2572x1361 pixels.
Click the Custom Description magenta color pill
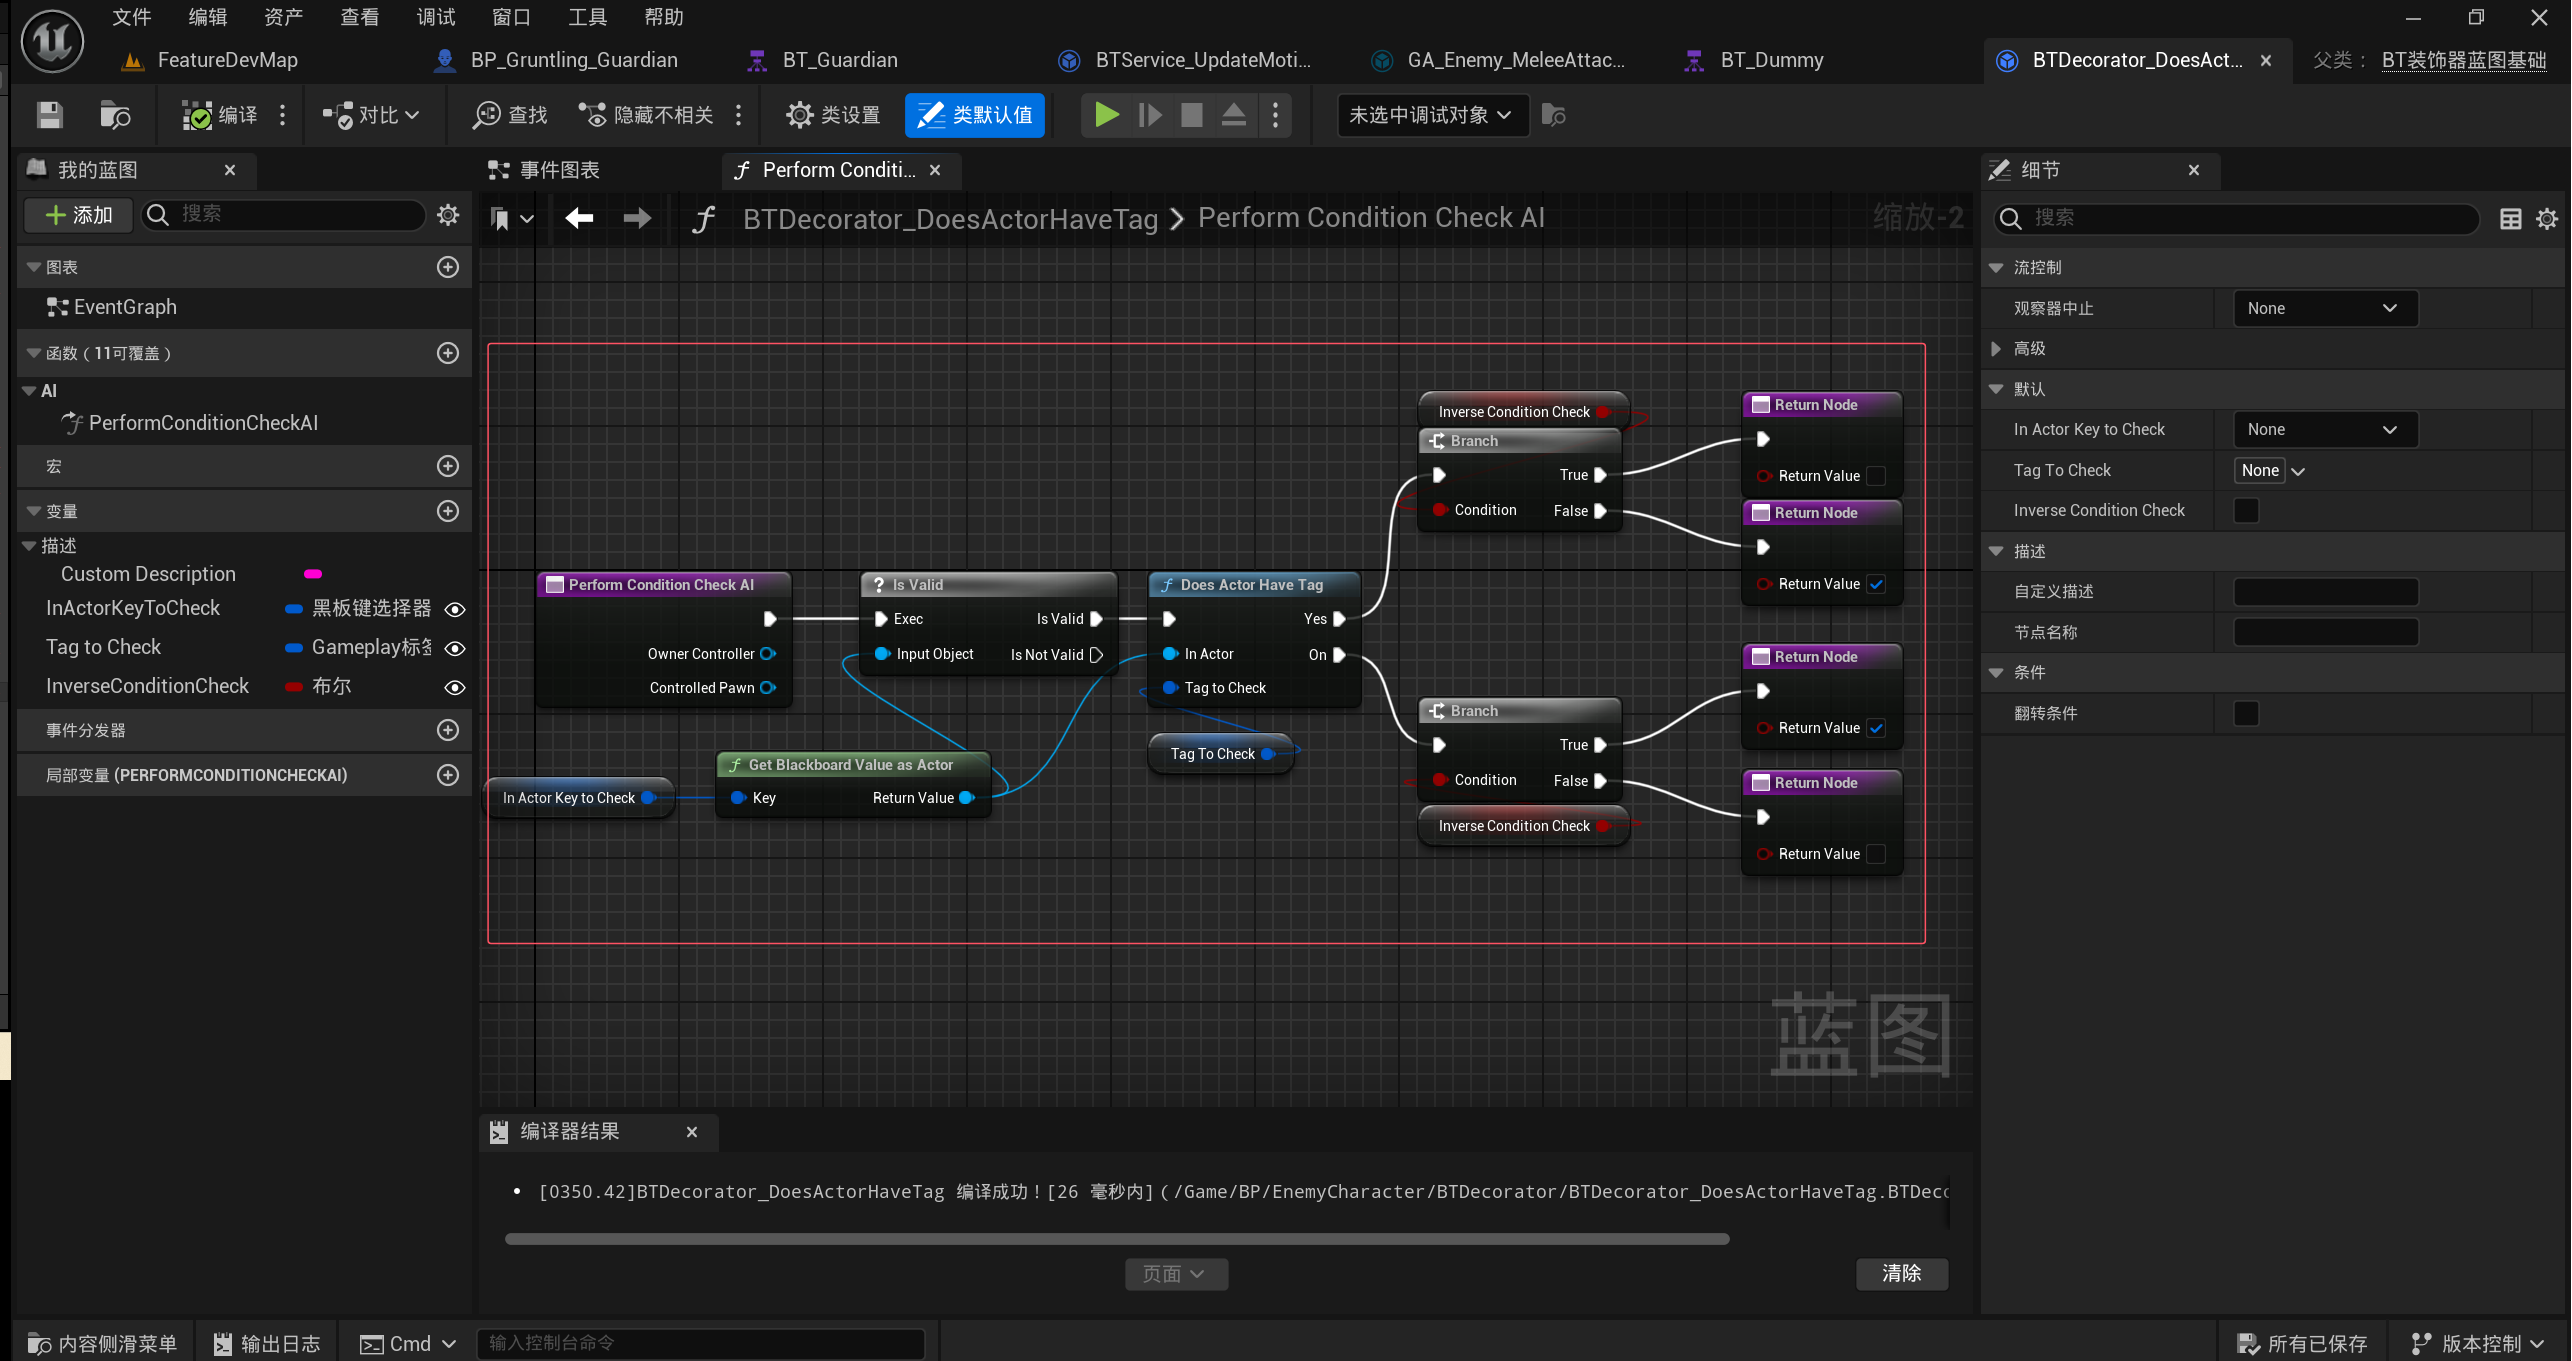coord(313,574)
